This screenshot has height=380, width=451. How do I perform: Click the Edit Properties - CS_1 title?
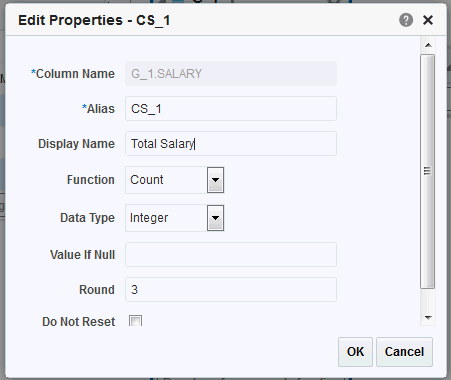94,20
